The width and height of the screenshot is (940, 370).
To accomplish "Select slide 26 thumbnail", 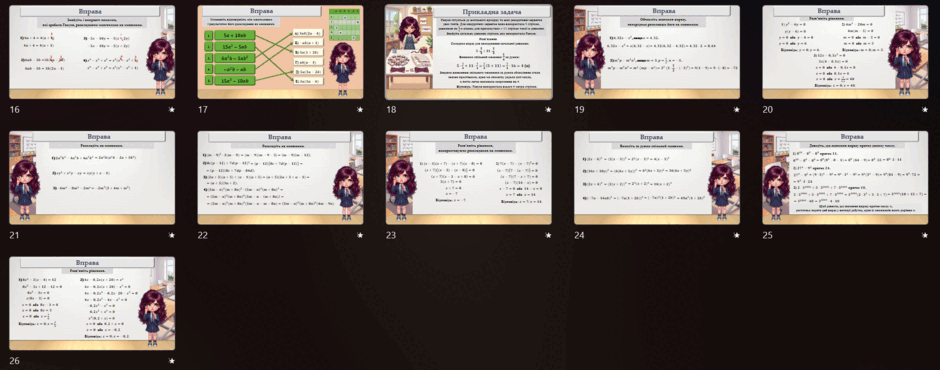I will coord(92,303).
